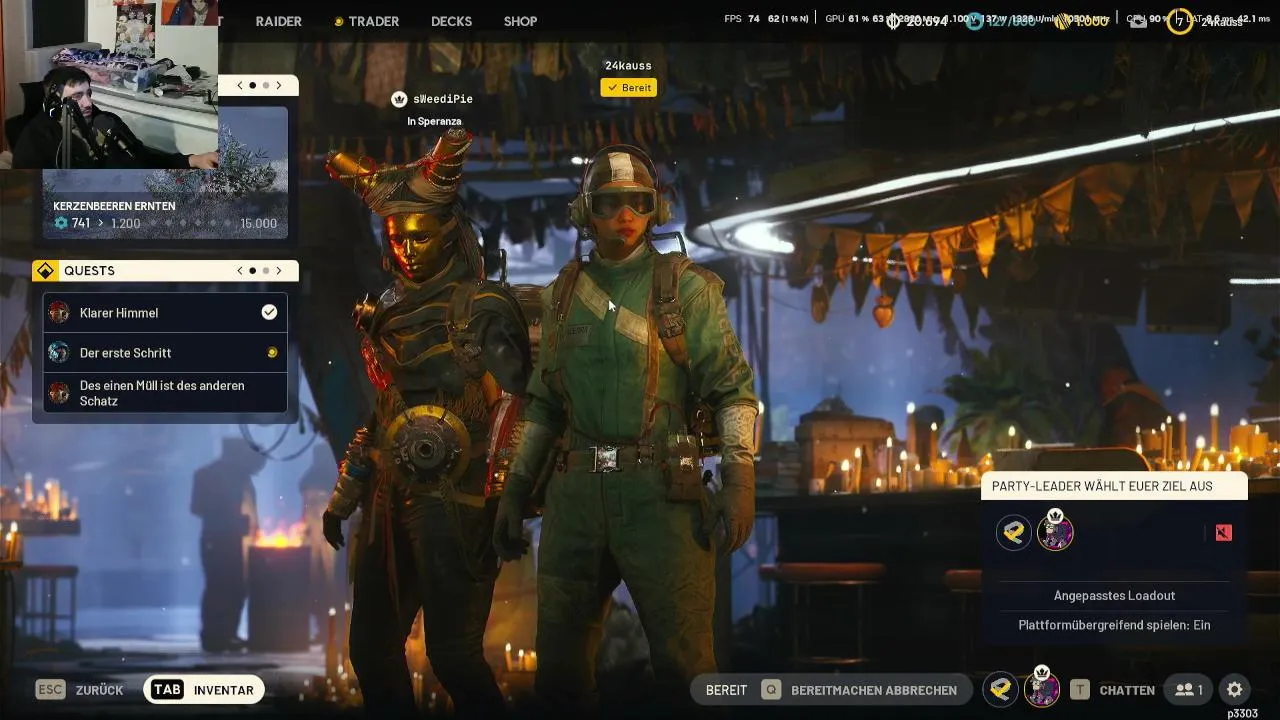Open the RAIDER tab
The width and height of the screenshot is (1280, 720).
pos(278,21)
